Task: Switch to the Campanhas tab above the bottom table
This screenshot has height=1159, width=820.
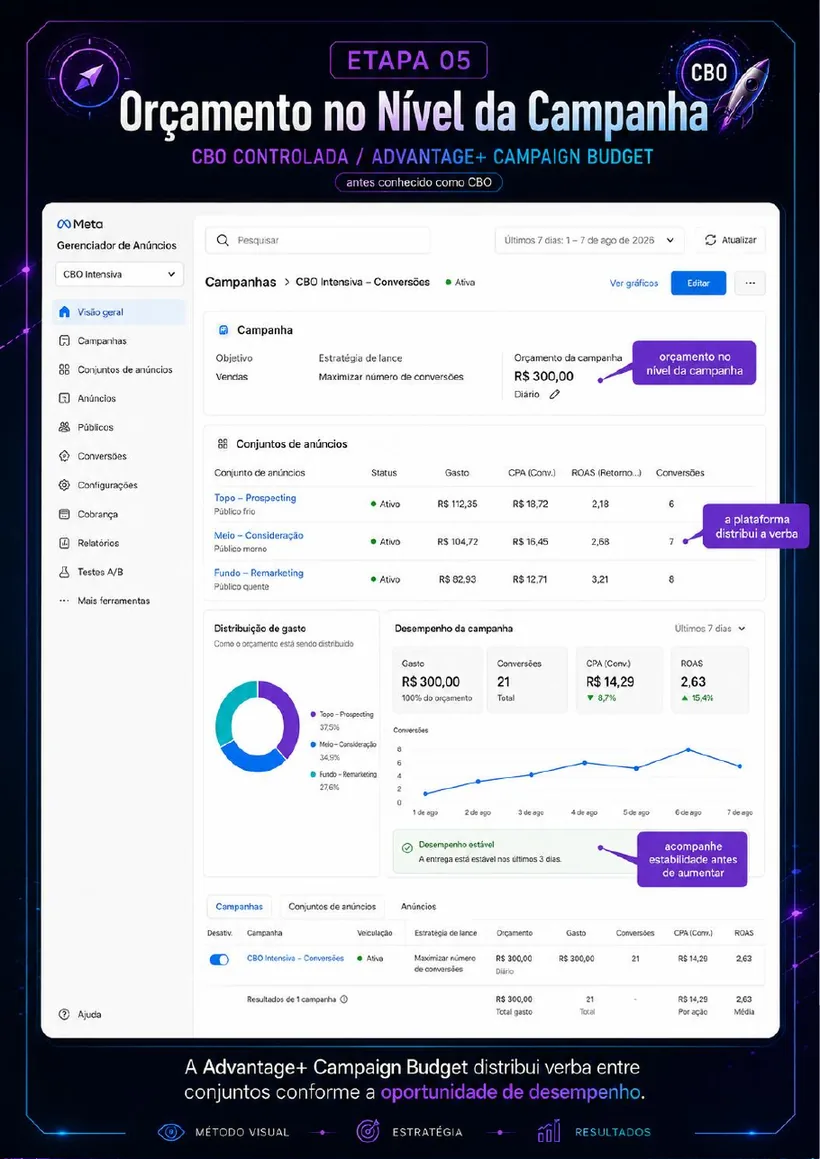Action: click(x=239, y=906)
